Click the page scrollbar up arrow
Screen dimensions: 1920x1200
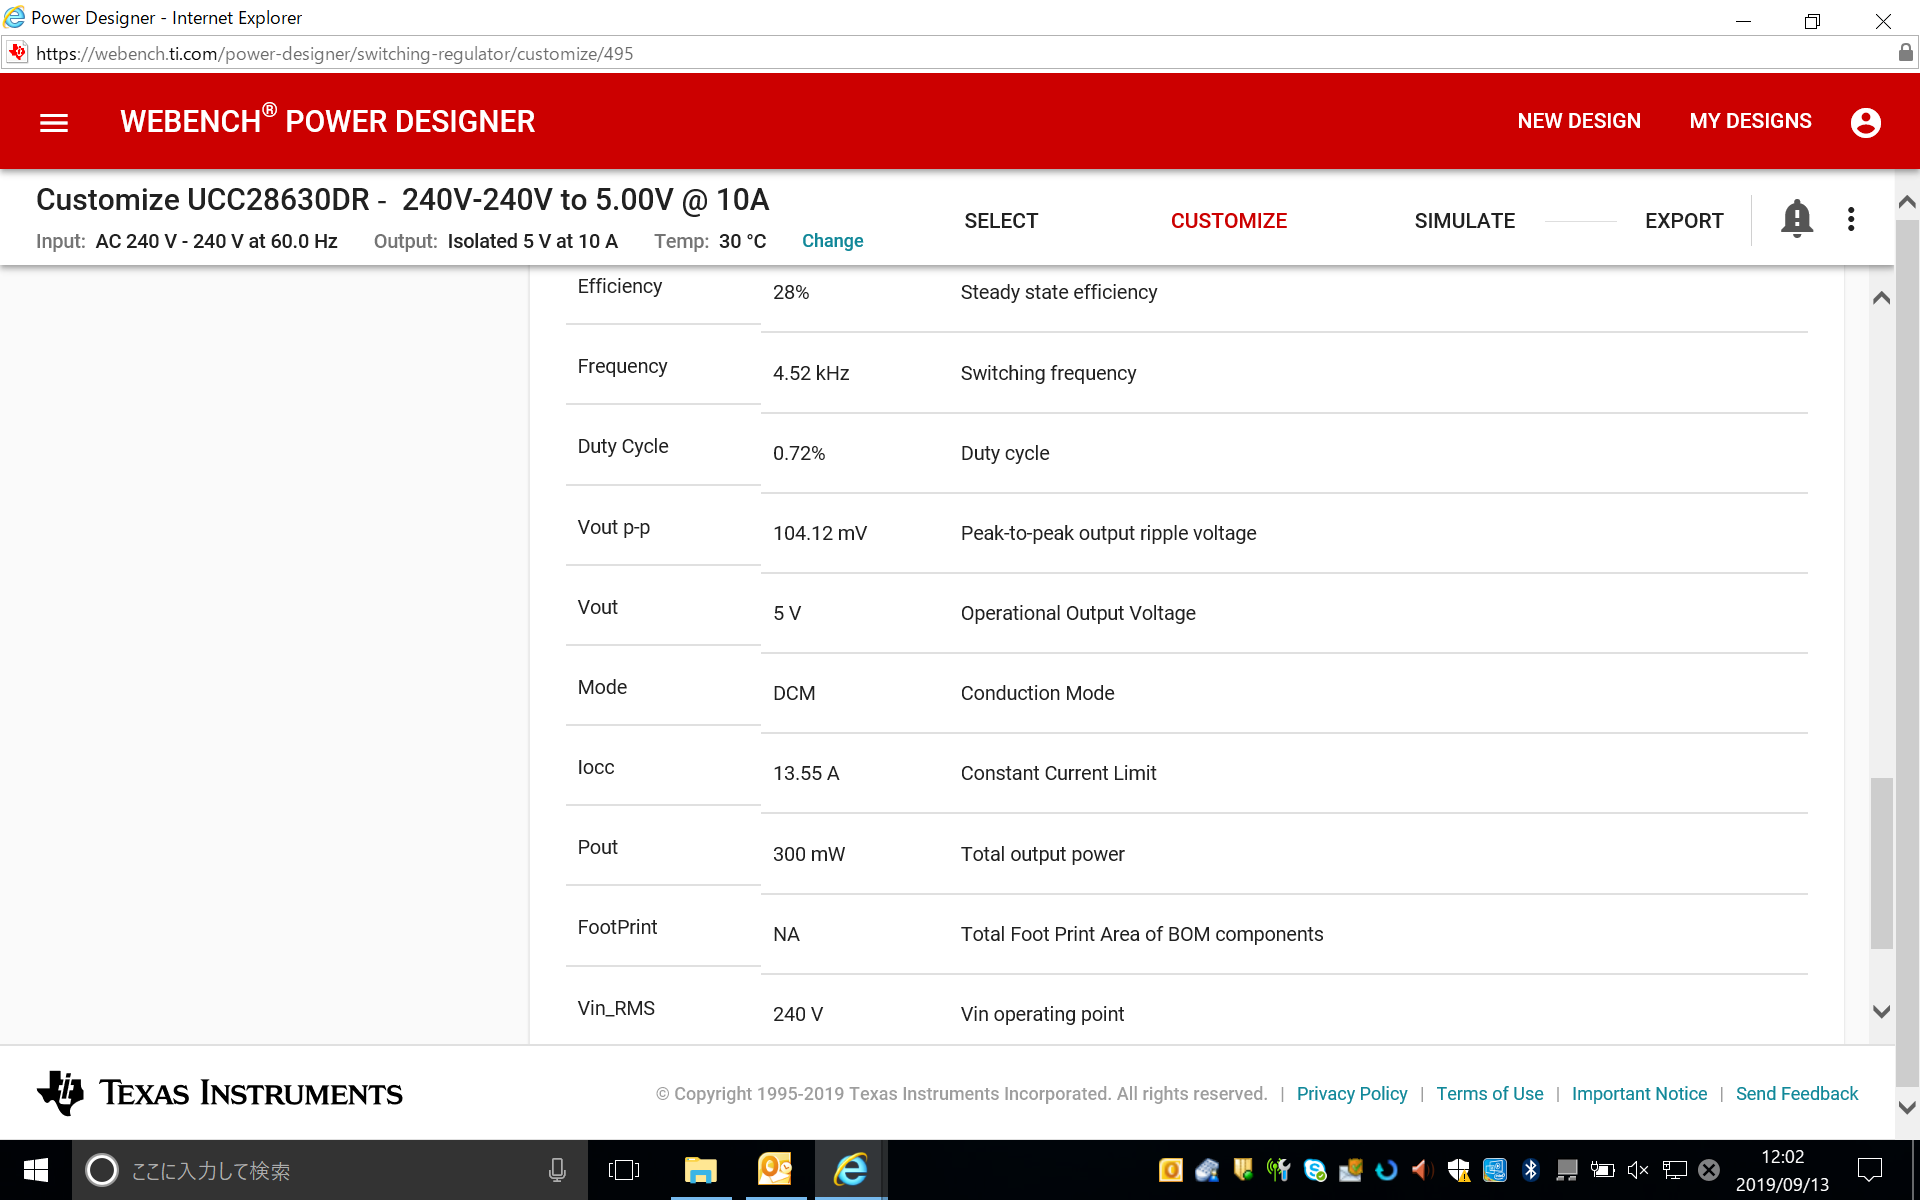pyautogui.click(x=1907, y=202)
